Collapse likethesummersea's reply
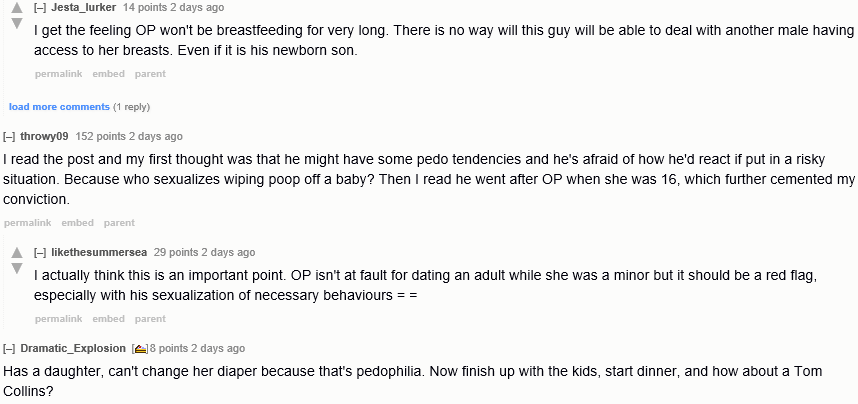Screen dimensions: 858x404 point(40,252)
